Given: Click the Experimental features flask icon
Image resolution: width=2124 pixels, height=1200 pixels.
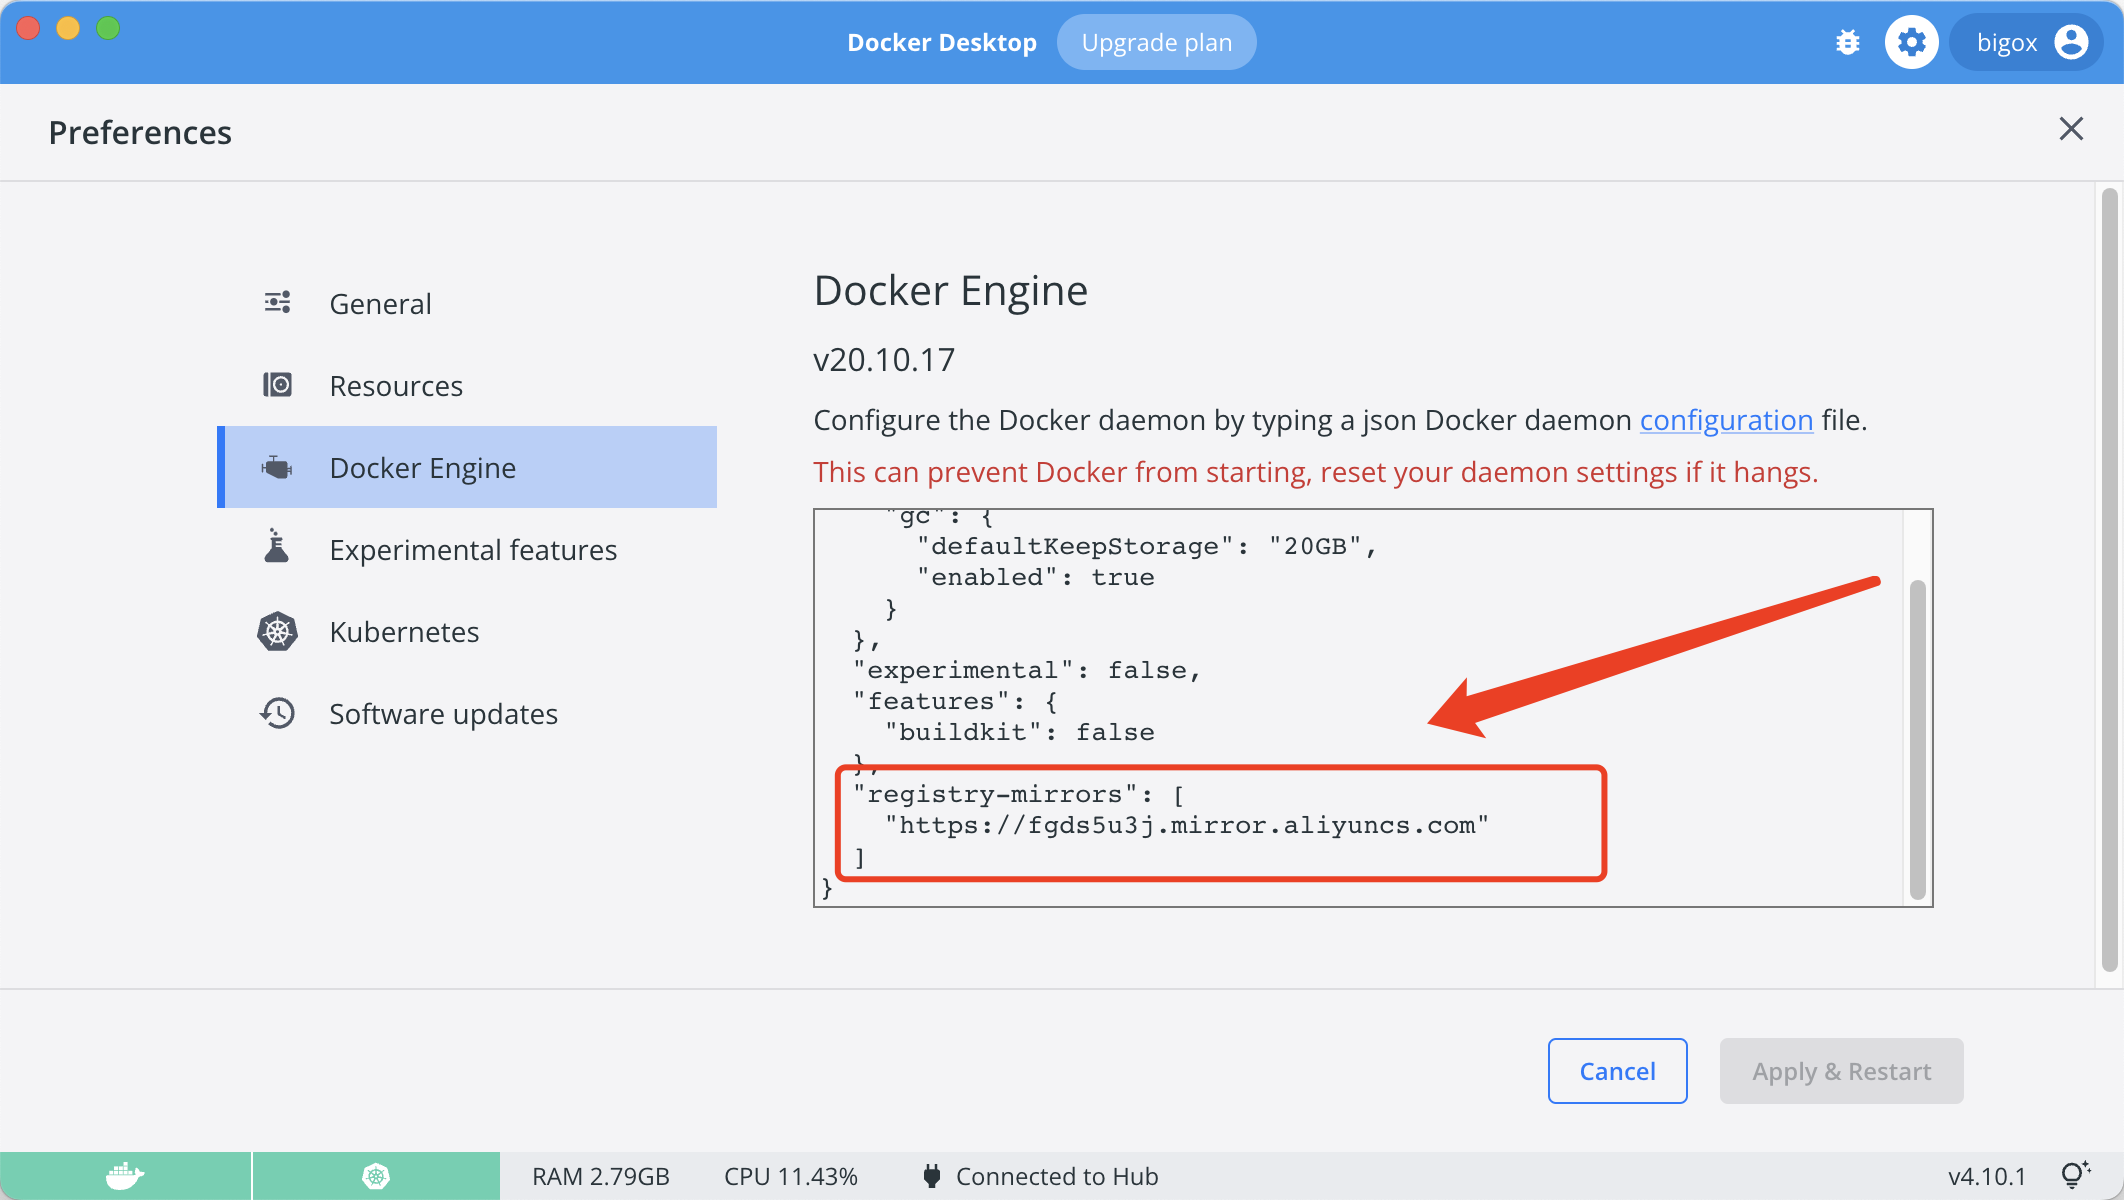Looking at the screenshot, I should [277, 548].
